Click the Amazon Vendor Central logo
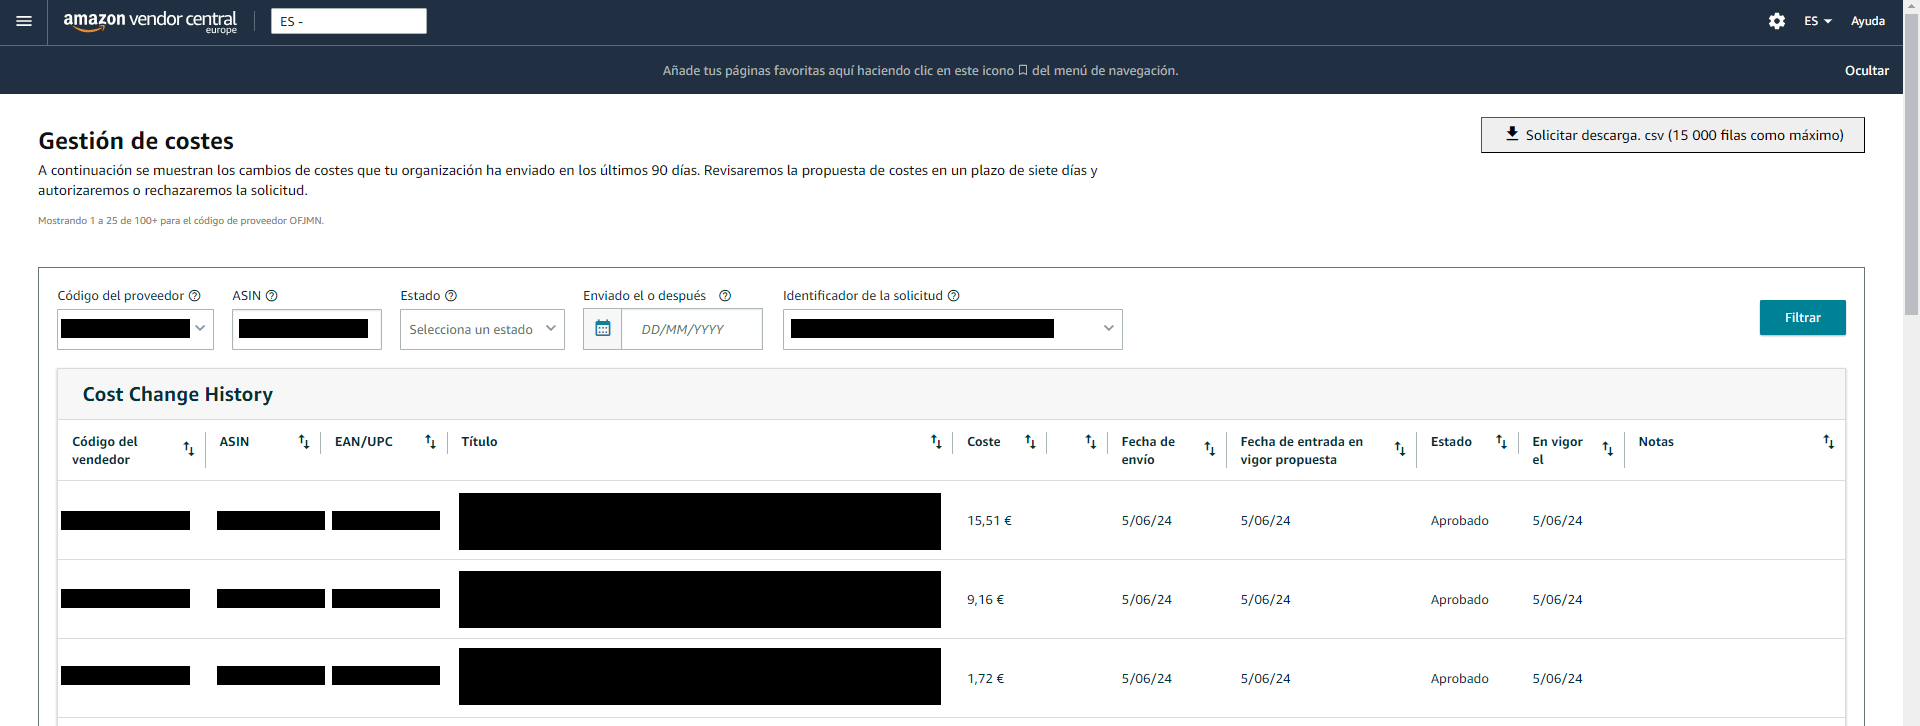Image resolution: width=1920 pixels, height=726 pixels. click(x=150, y=22)
